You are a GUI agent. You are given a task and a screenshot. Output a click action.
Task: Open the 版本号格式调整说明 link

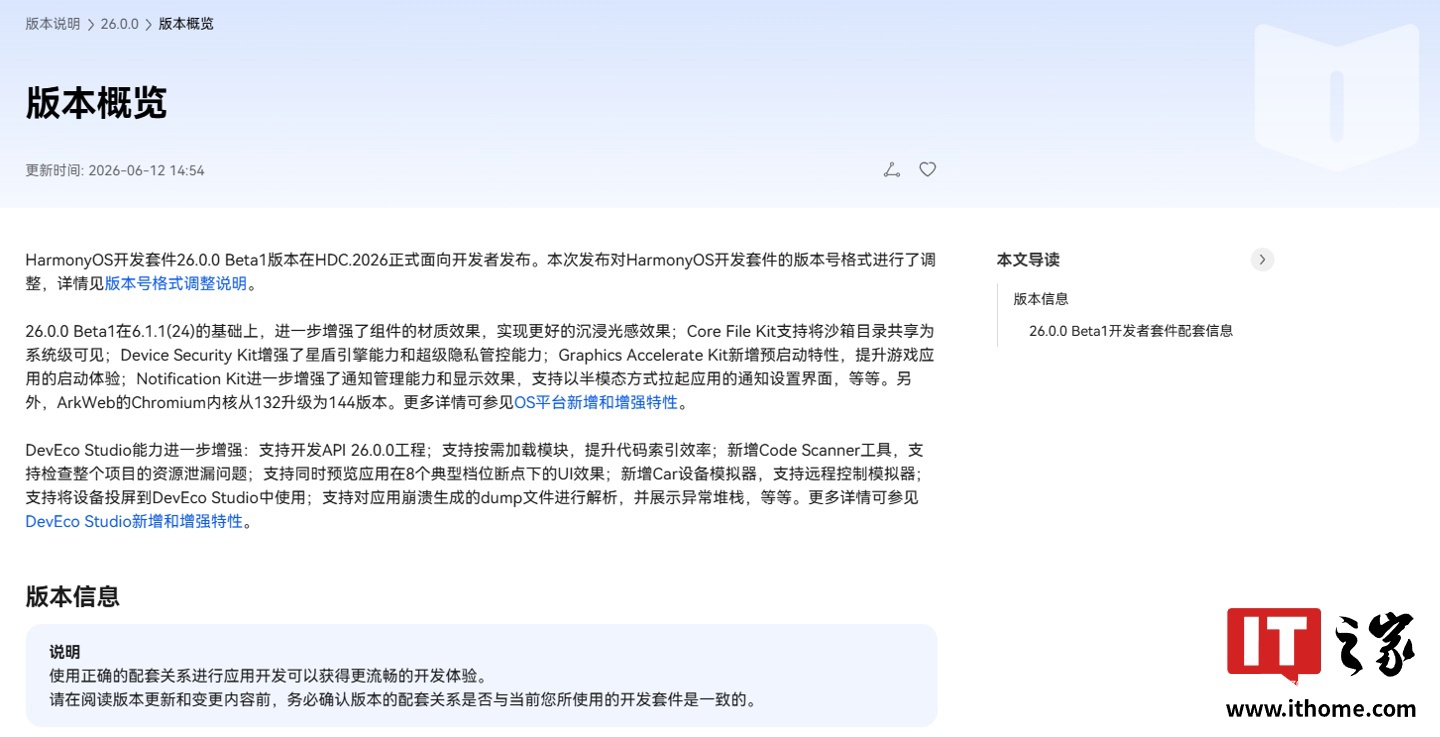pyautogui.click(x=176, y=283)
